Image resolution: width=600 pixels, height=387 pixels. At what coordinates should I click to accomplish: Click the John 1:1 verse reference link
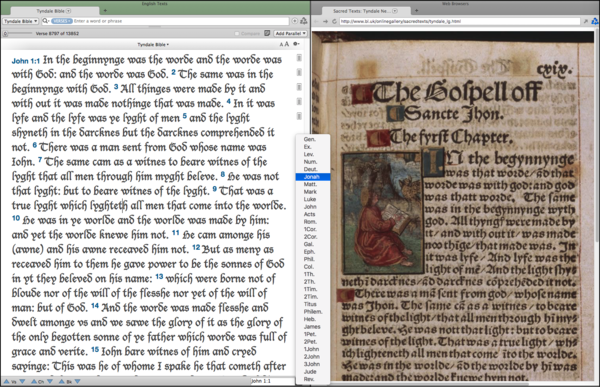click(26, 61)
